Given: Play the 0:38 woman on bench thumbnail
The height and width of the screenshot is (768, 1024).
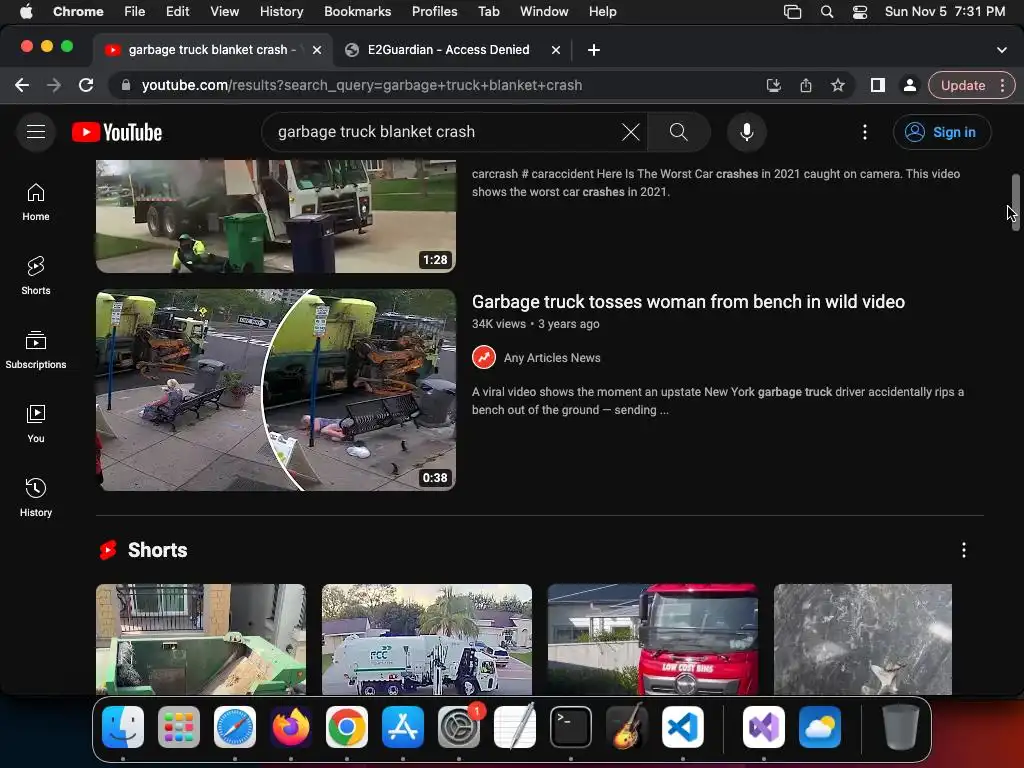Looking at the screenshot, I should (276, 390).
